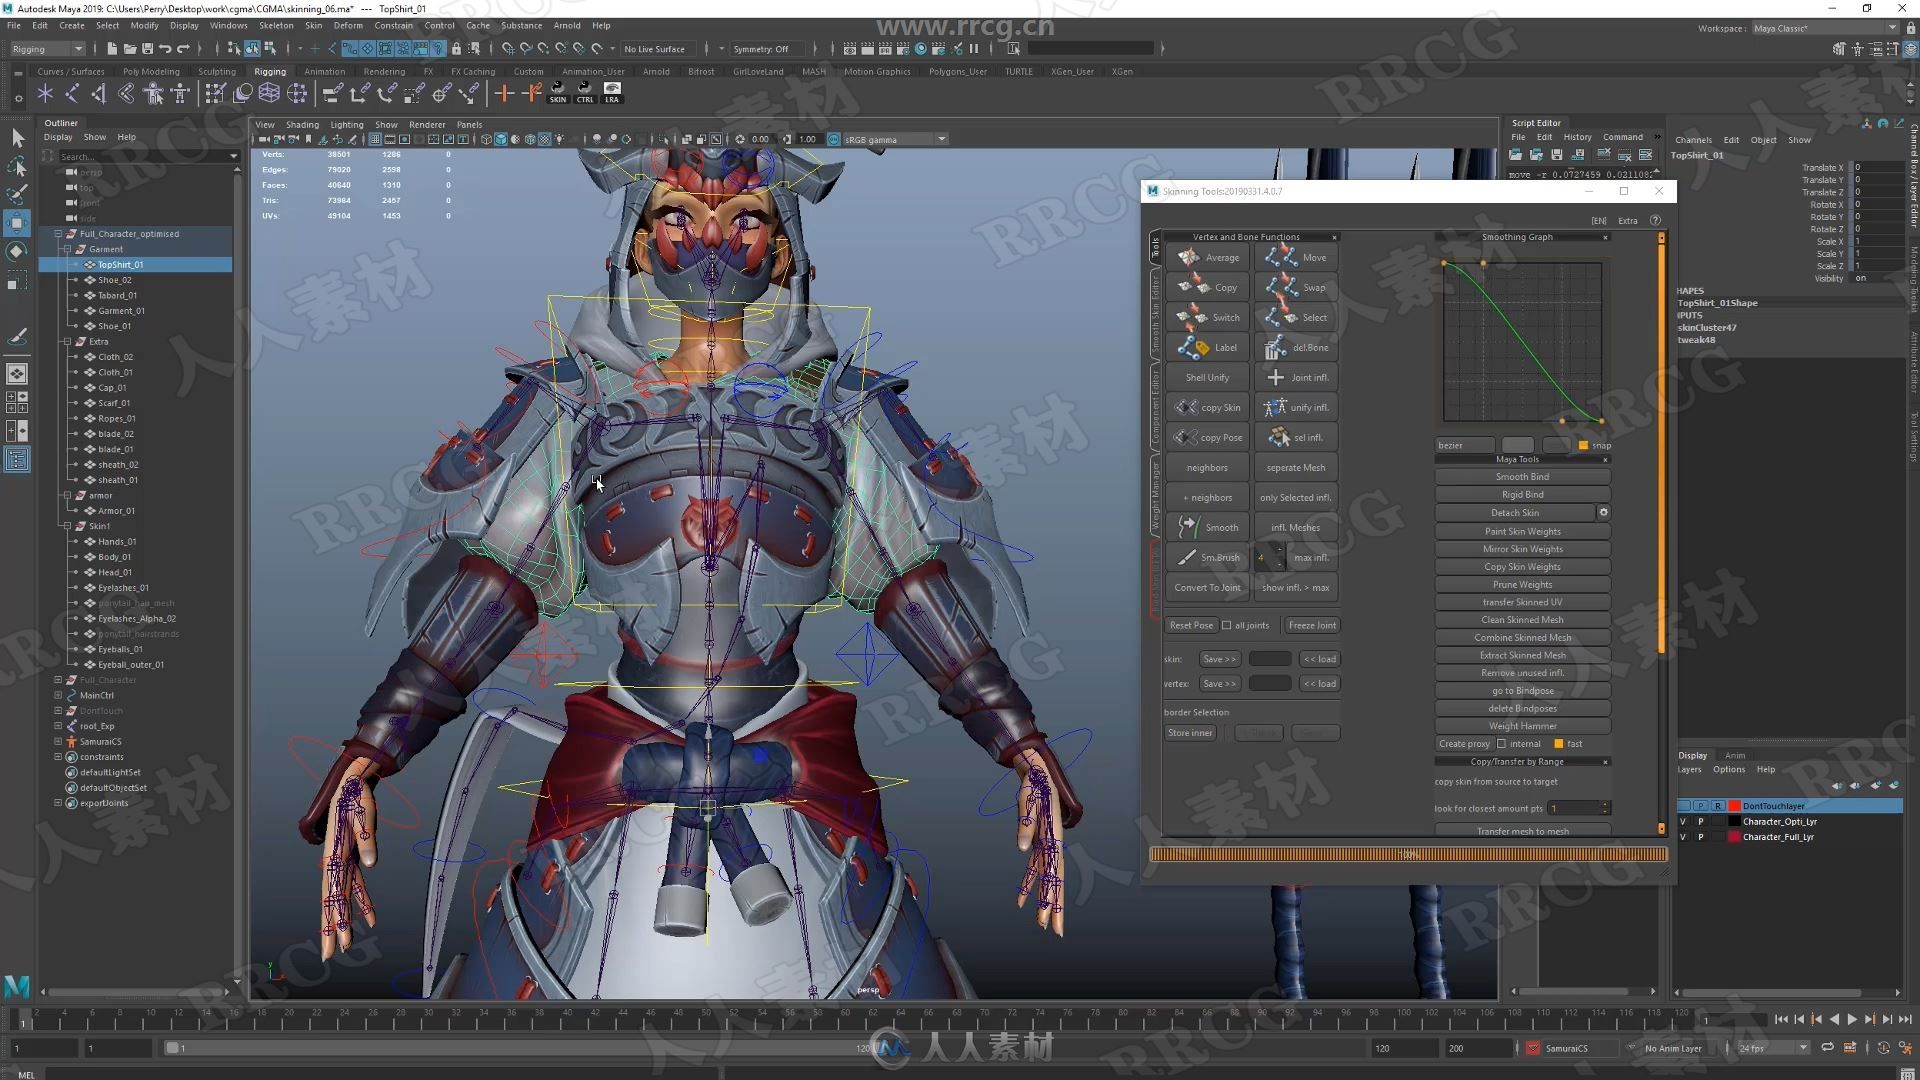Toggle the snap checkbox under Smoothing Graph

1583,445
